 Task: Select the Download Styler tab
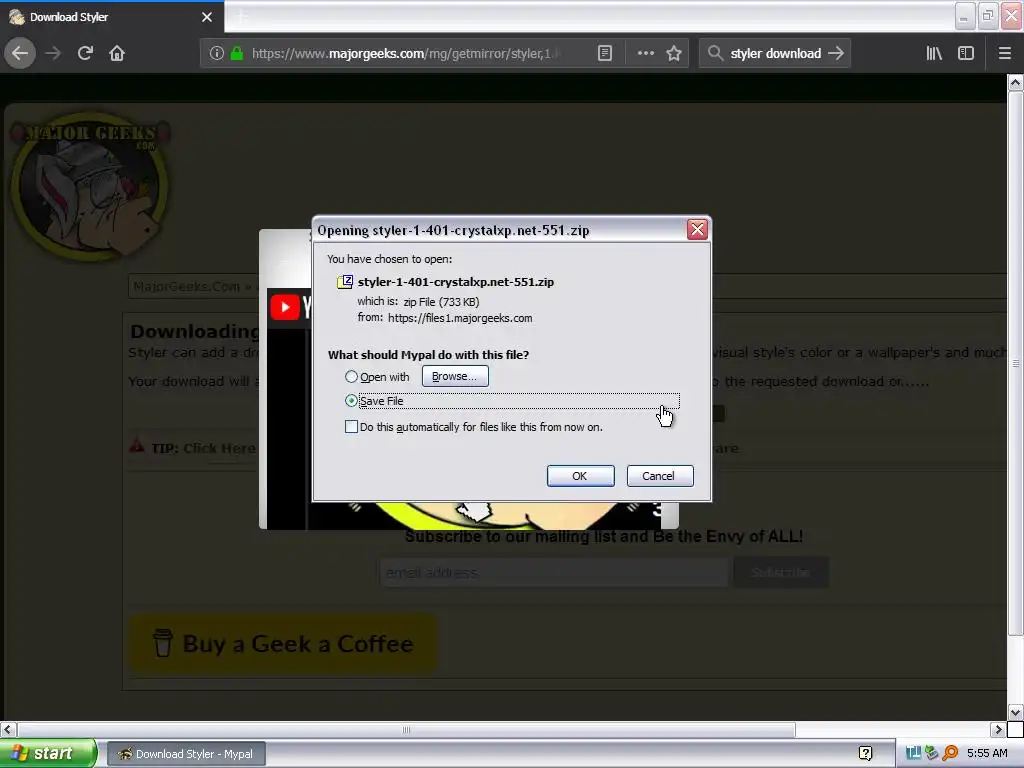coord(112,17)
